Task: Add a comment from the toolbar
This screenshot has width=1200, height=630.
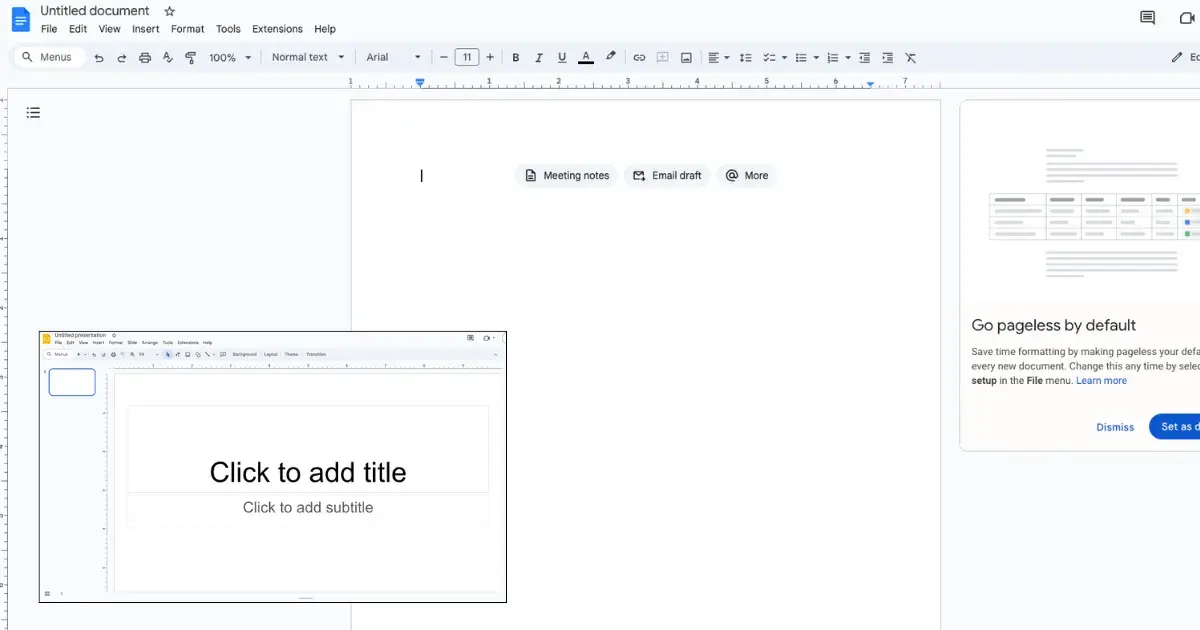Action: (x=663, y=58)
